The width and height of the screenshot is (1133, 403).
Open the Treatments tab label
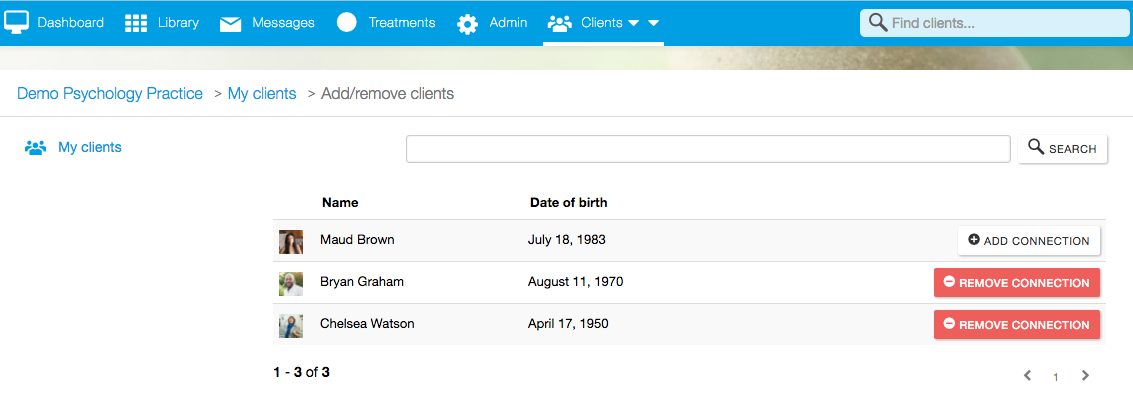click(x=401, y=23)
